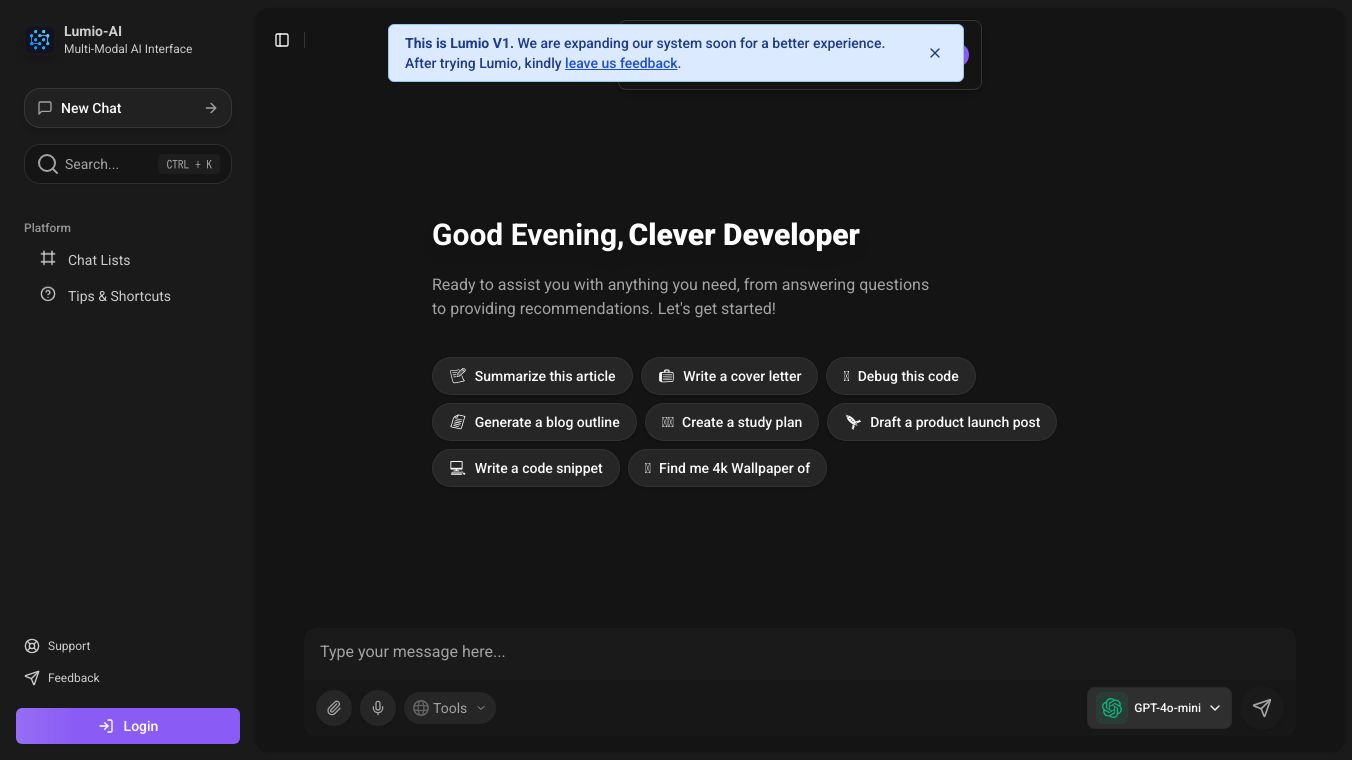The image size is (1352, 760).
Task: Click the "Platform" section label
Action: point(47,228)
